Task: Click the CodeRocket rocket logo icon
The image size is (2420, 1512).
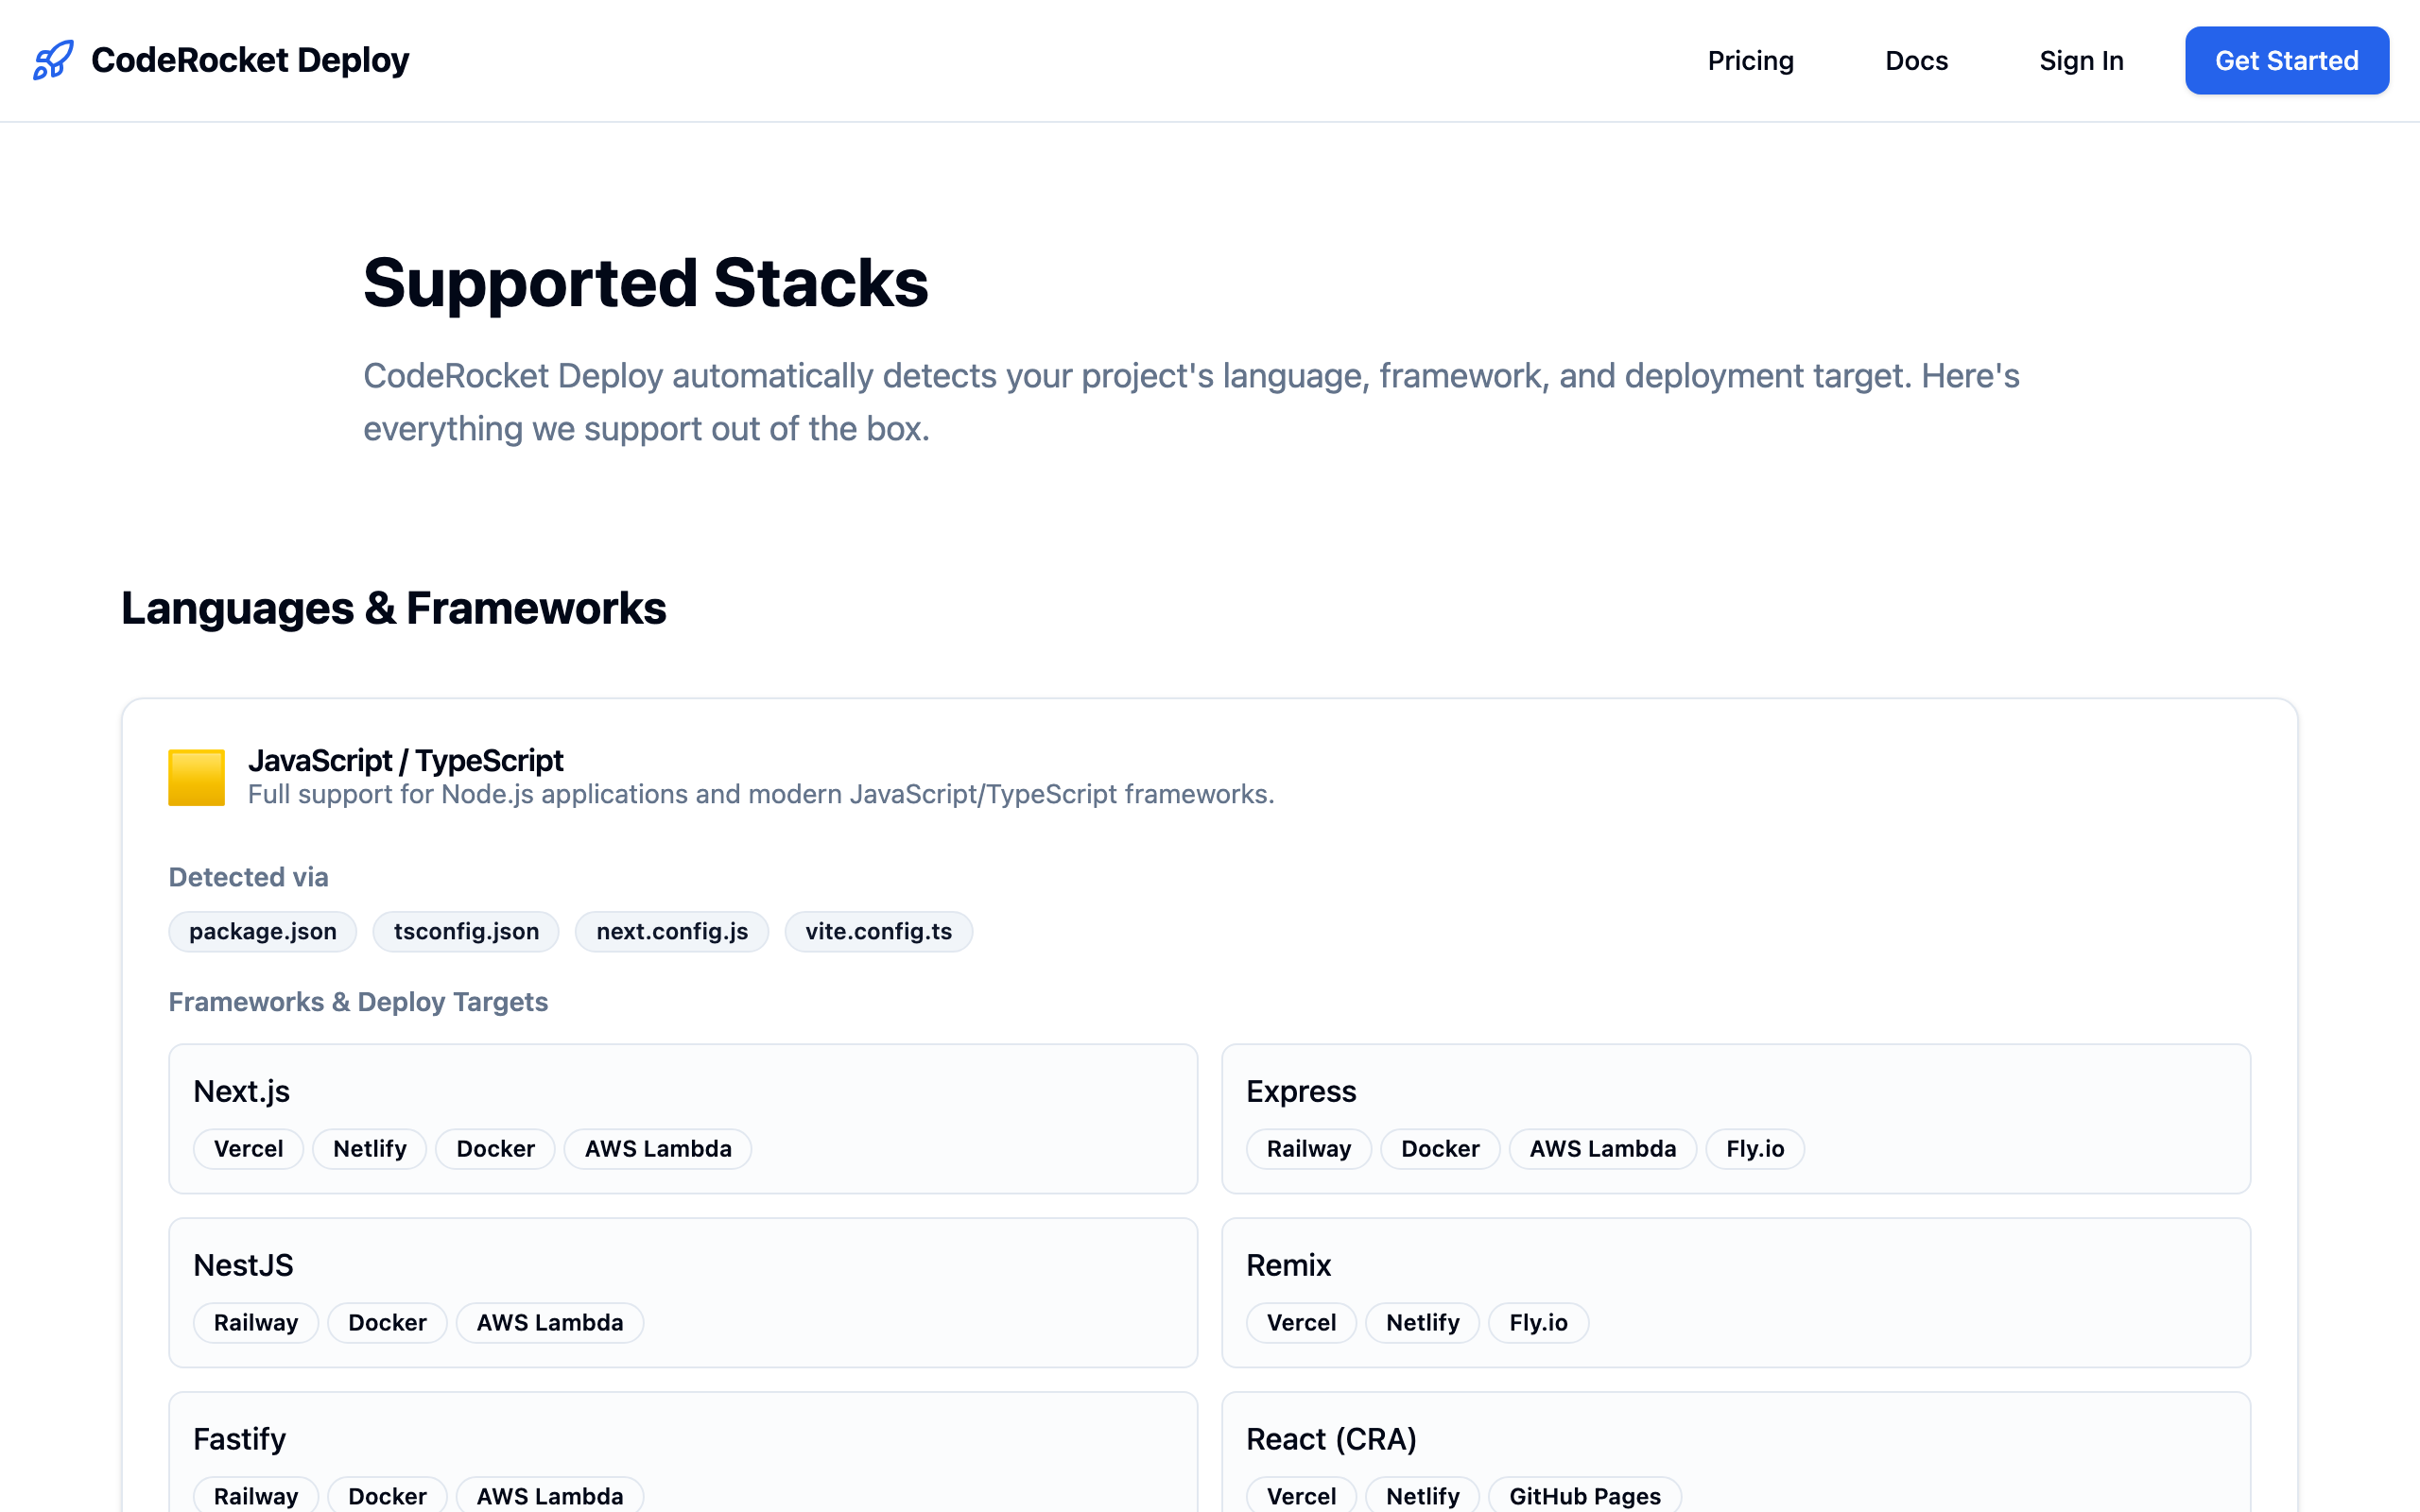Action: tap(53, 60)
